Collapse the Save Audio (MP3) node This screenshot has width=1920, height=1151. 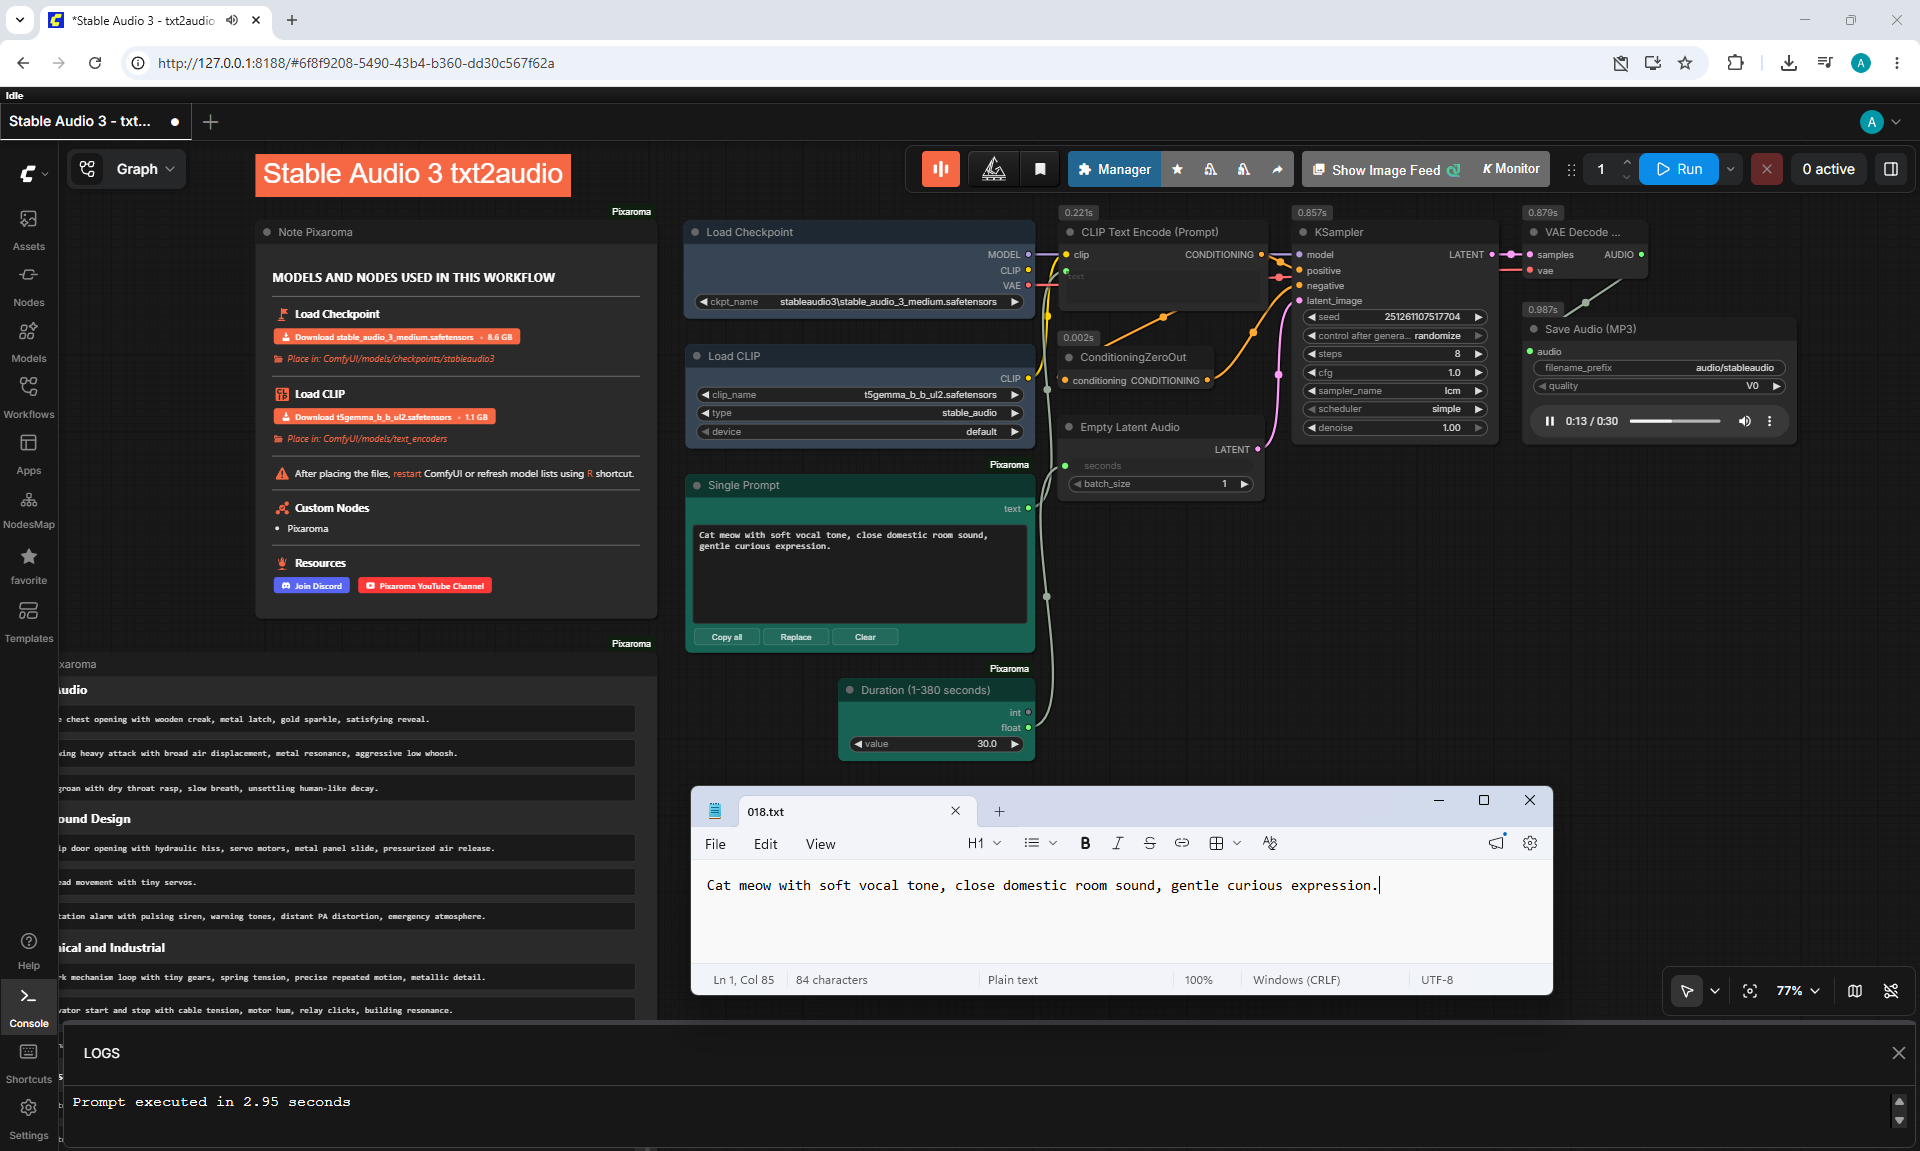click(x=1533, y=329)
